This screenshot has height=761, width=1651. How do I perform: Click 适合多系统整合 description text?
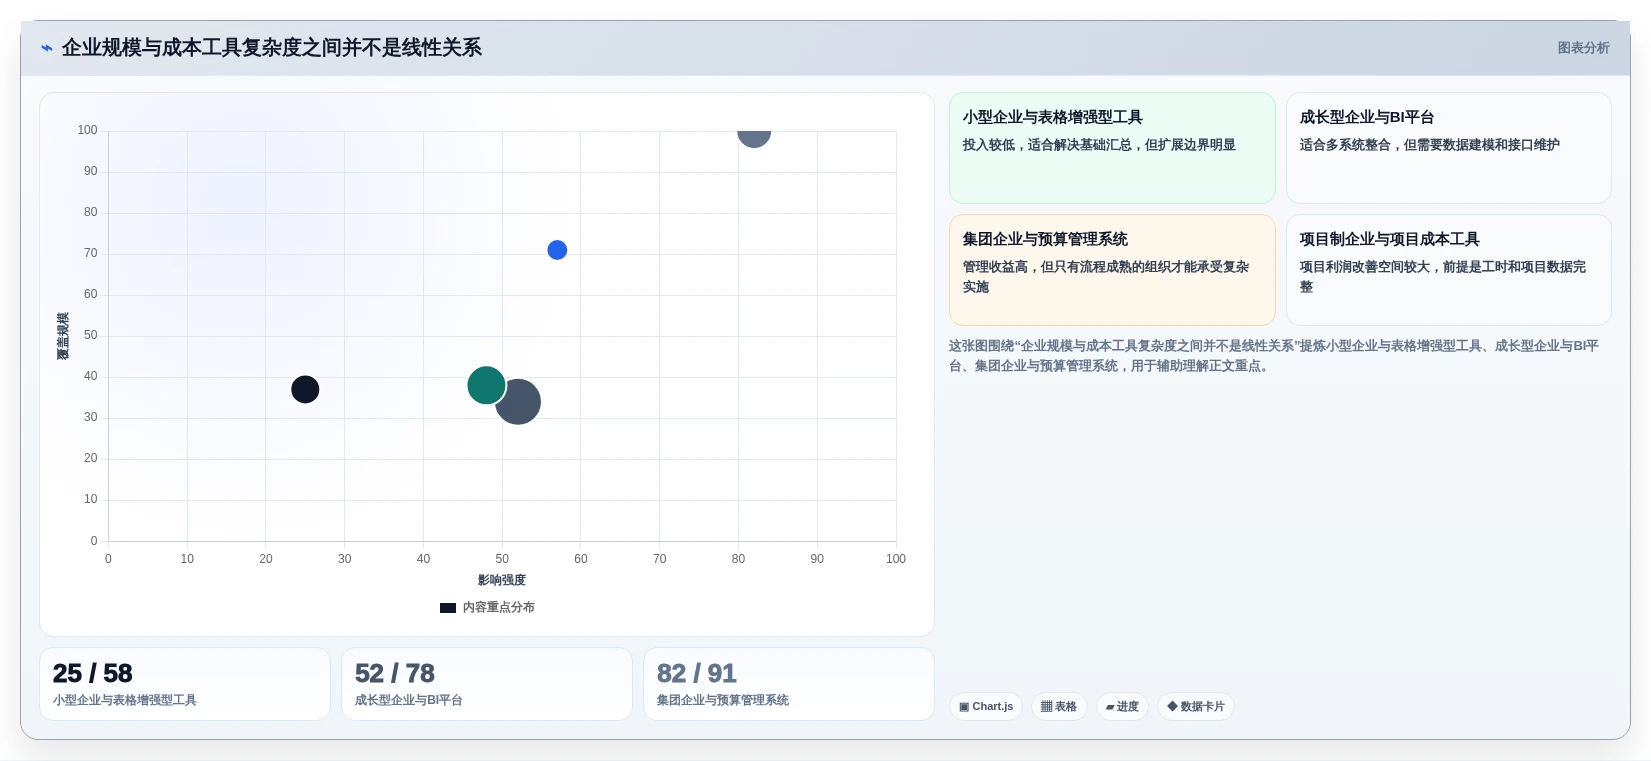[1430, 145]
